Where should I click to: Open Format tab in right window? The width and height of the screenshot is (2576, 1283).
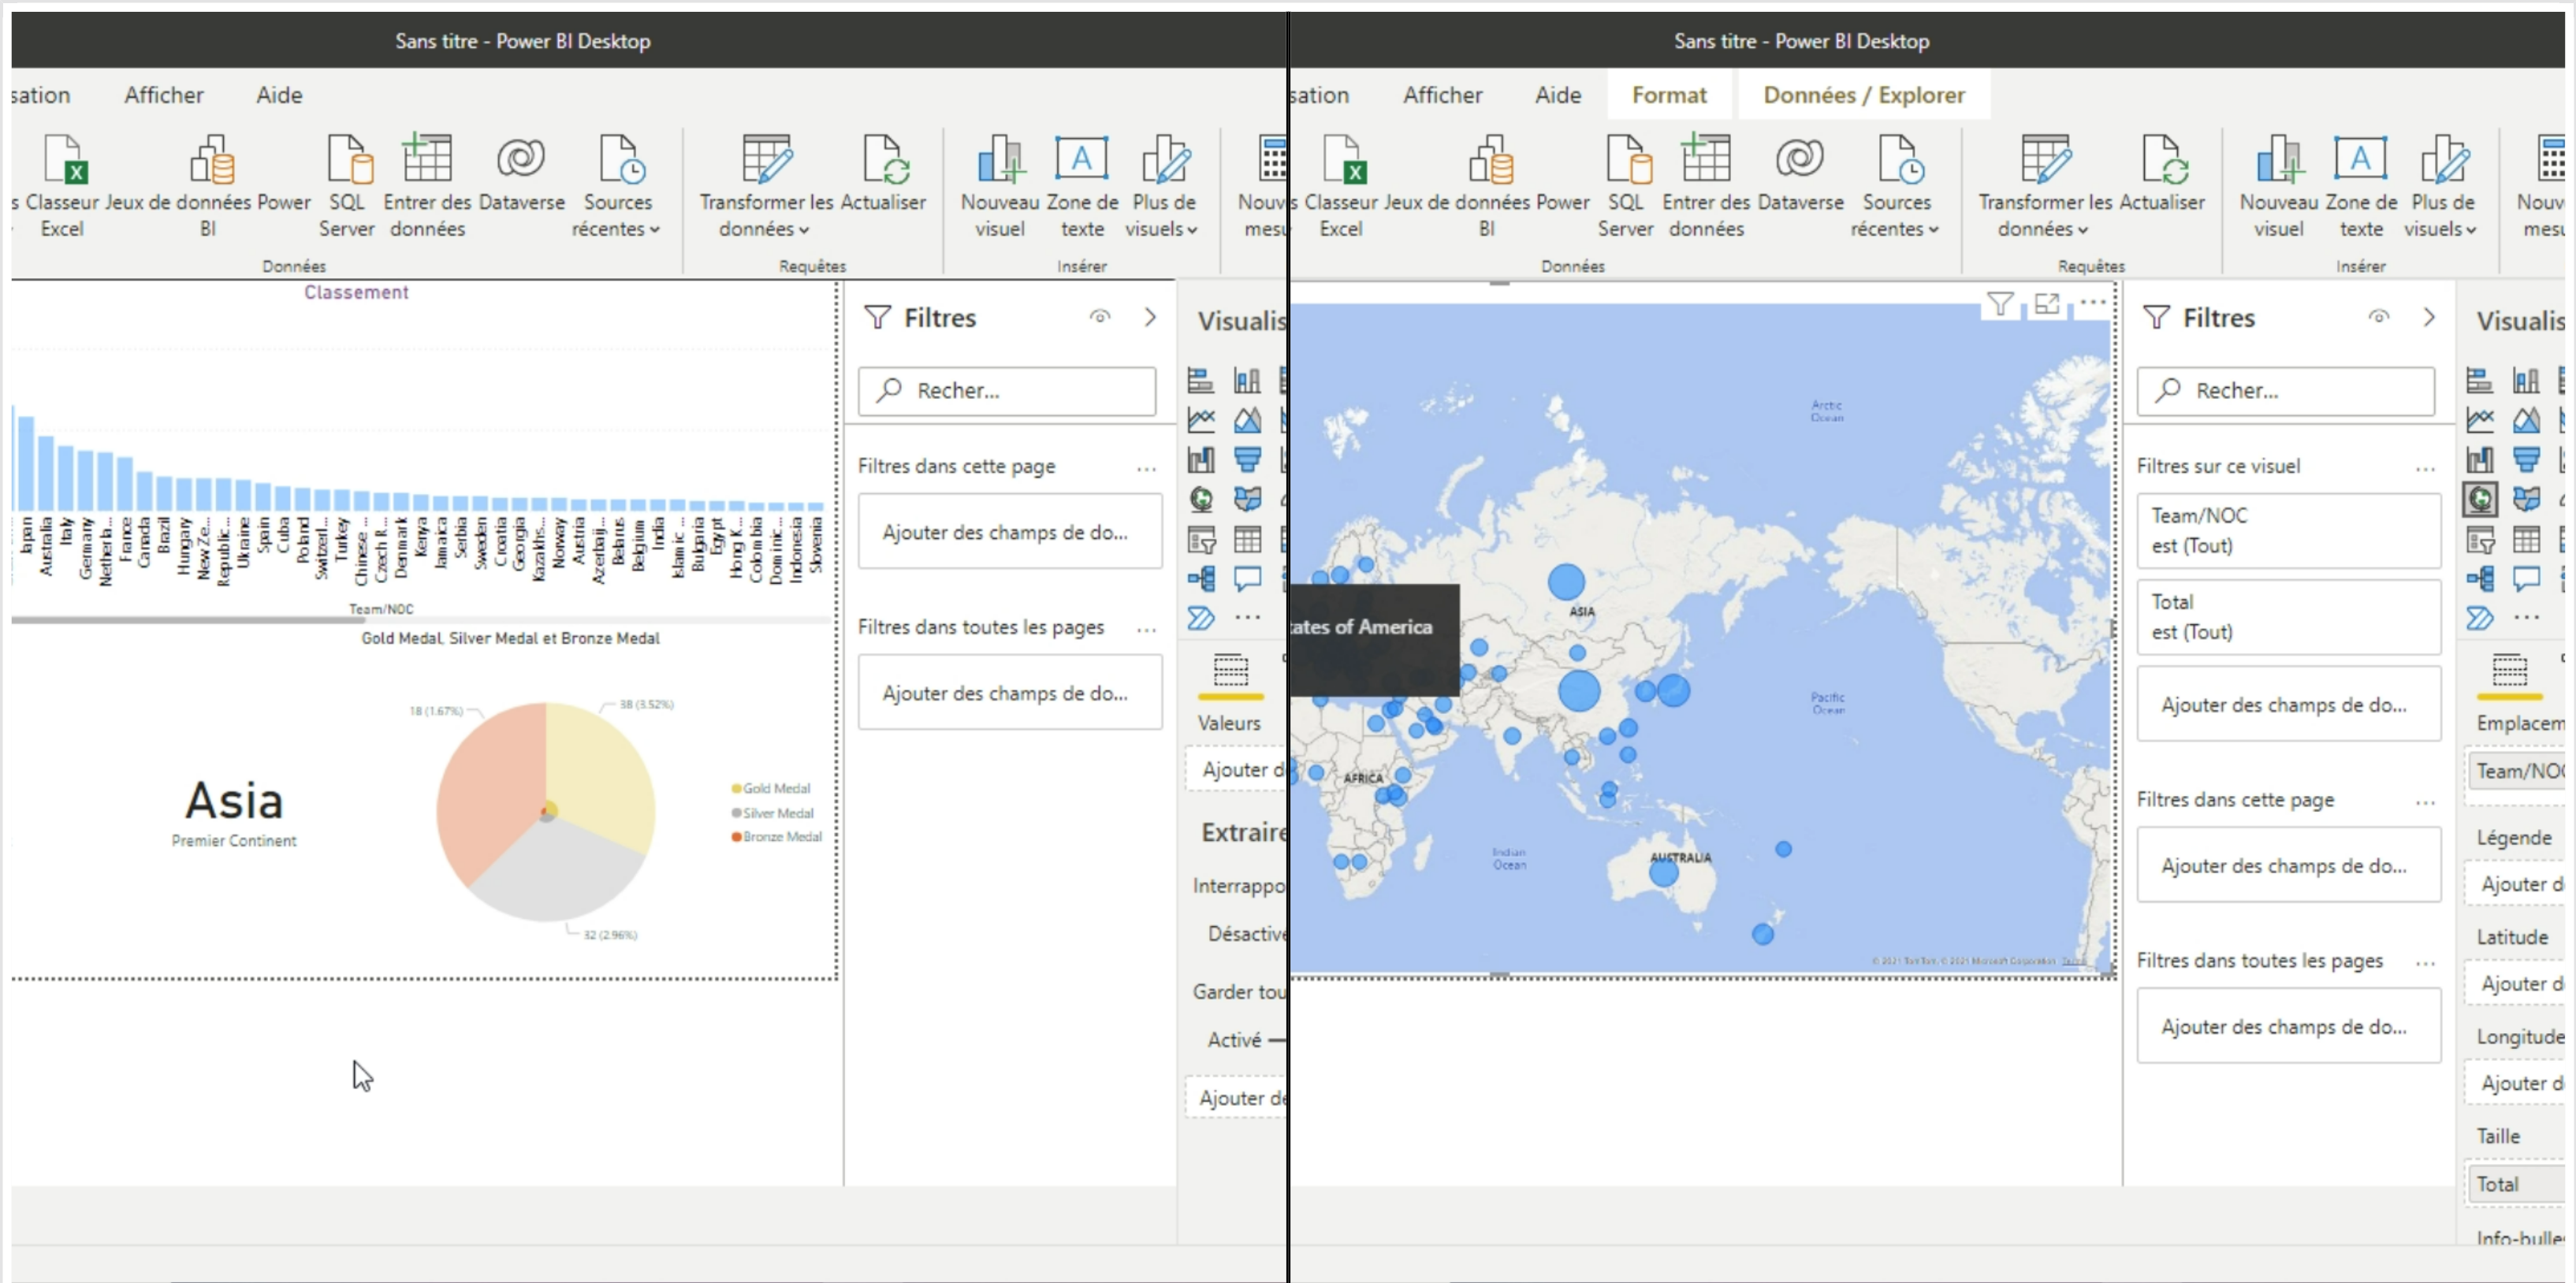pyautogui.click(x=1669, y=95)
